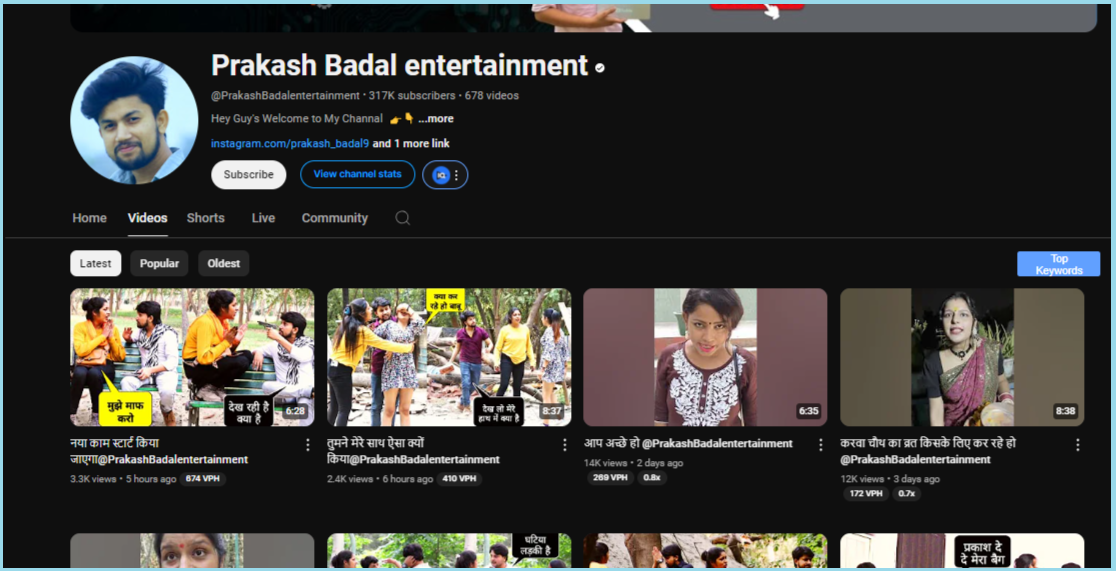This screenshot has height=571, width=1116.
Task: Click the verified badge beside channel name
Action: (x=600, y=68)
